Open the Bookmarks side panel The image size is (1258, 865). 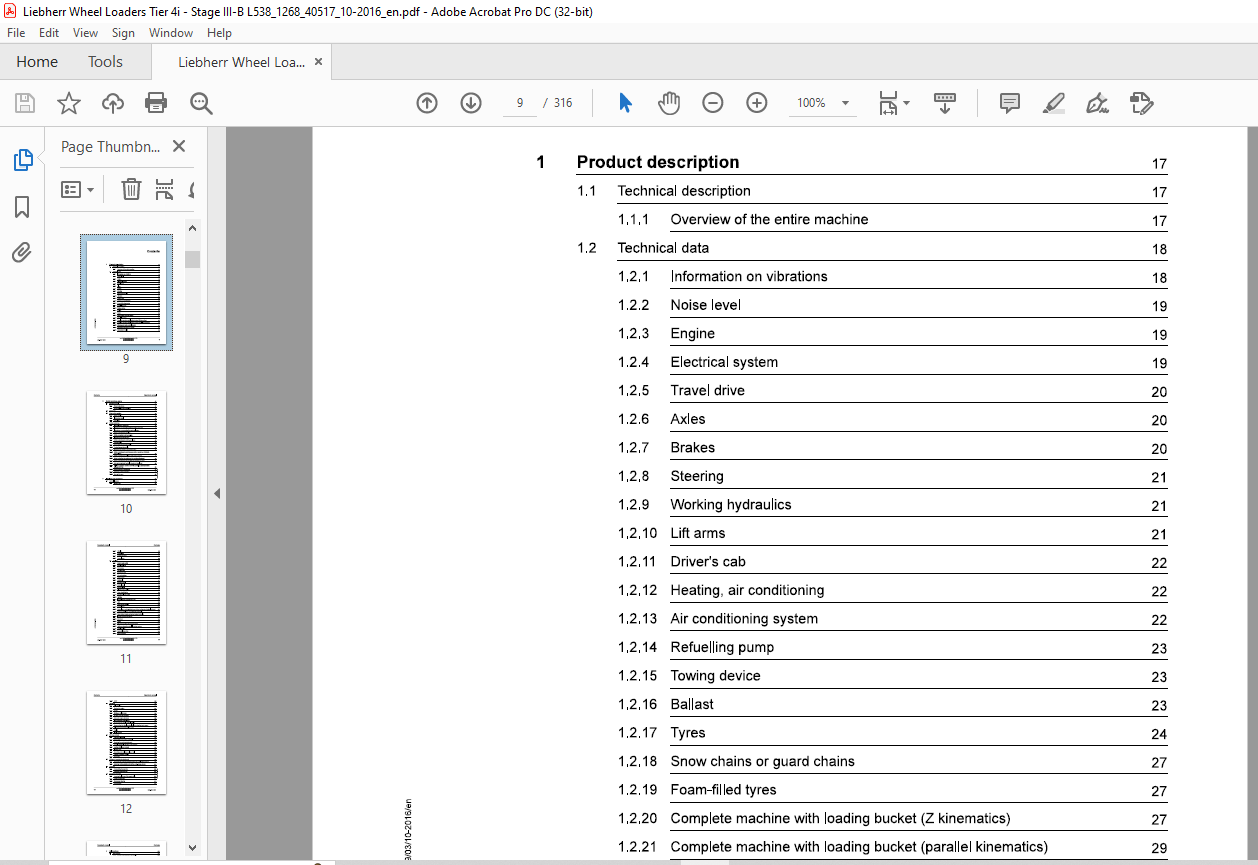coord(22,207)
